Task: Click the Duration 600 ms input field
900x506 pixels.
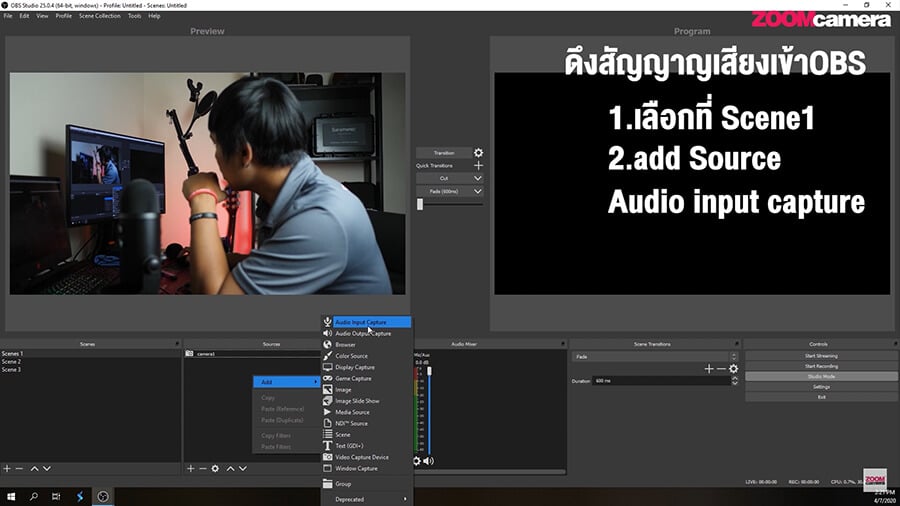Action: coord(662,380)
